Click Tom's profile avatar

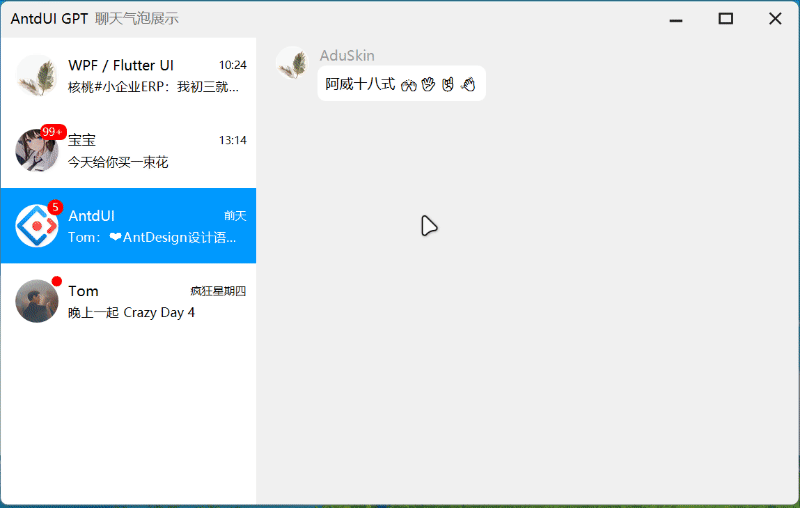pos(37,301)
